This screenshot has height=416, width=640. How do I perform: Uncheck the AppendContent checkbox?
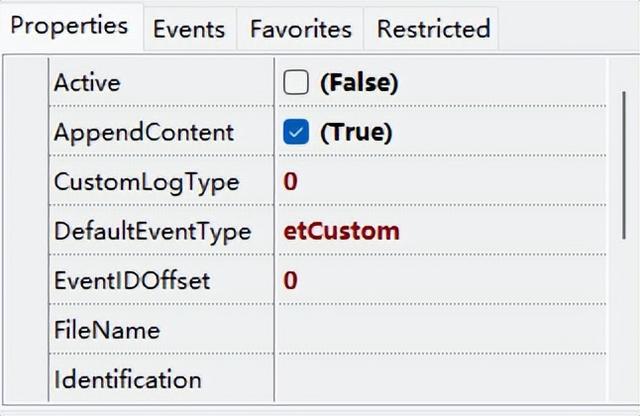[296, 132]
